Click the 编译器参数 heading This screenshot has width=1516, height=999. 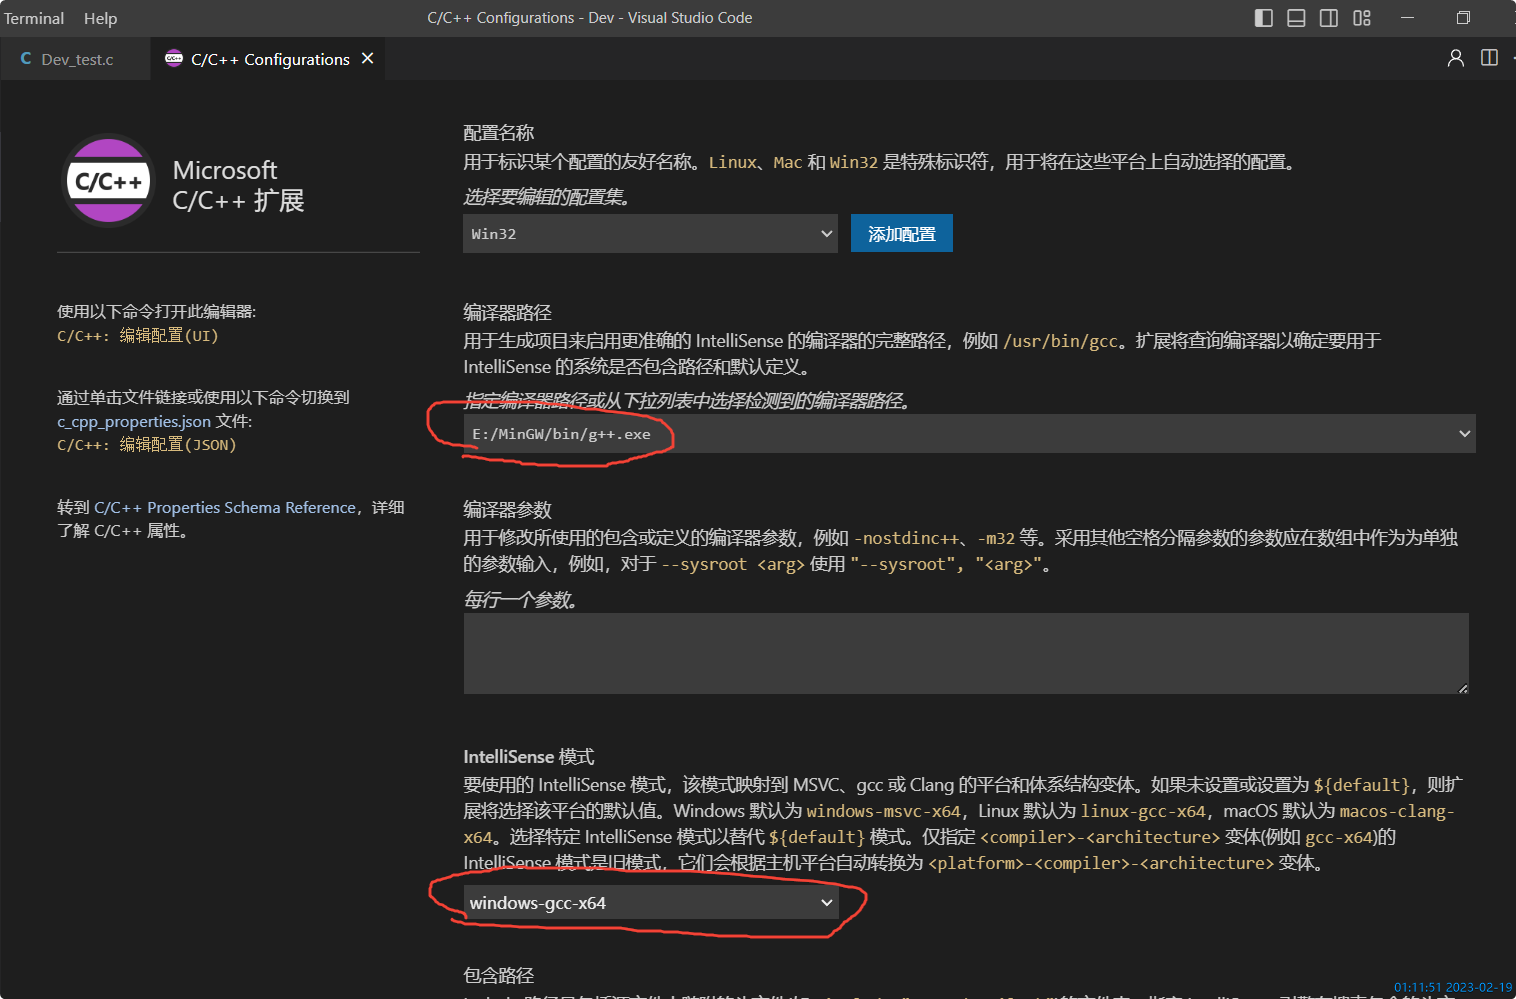(508, 509)
